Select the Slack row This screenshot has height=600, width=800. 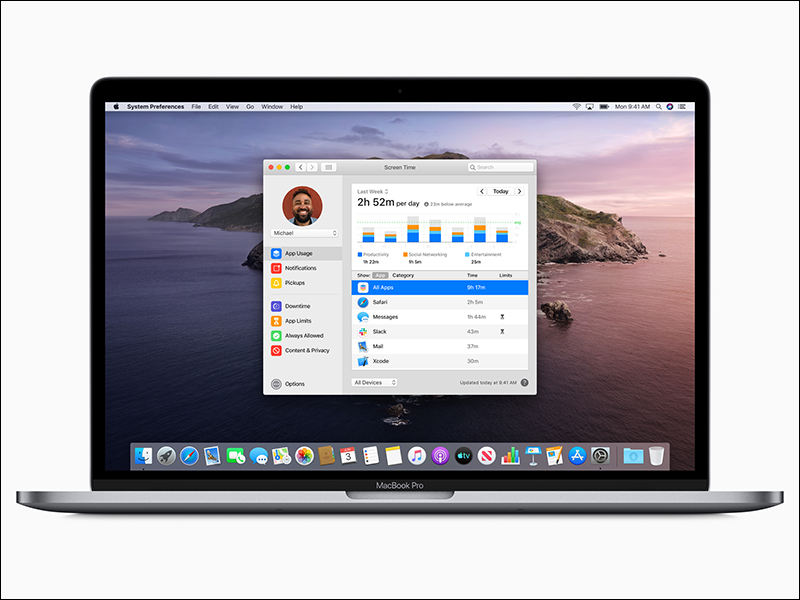click(440, 332)
